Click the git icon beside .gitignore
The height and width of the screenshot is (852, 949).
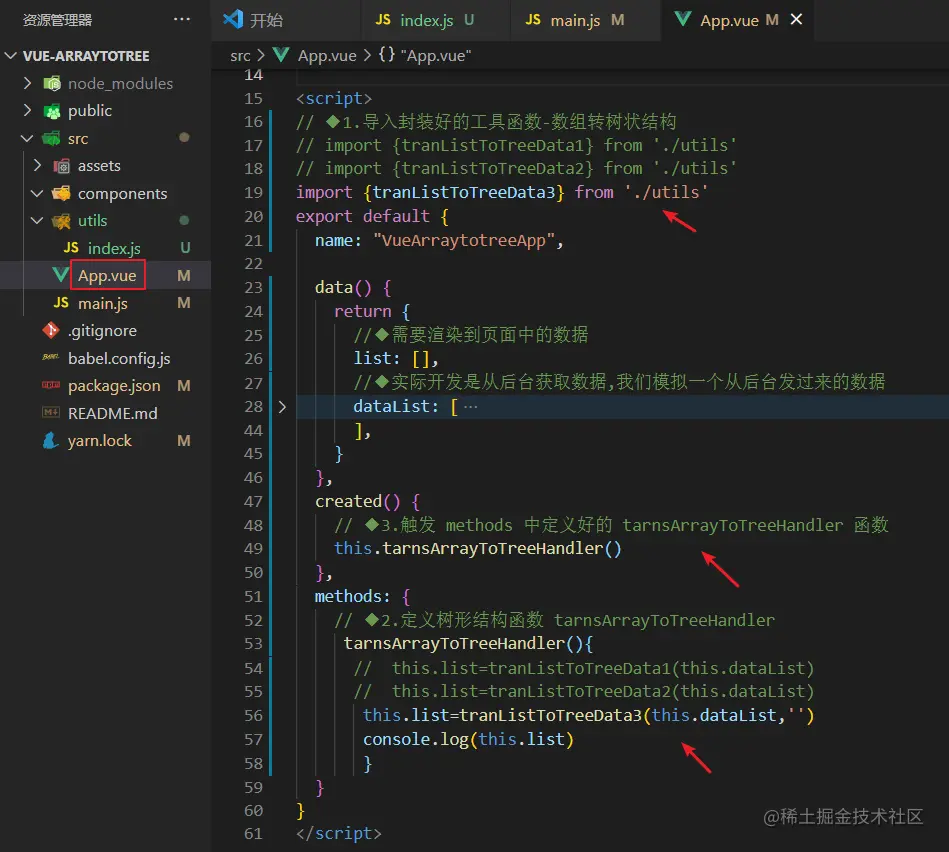tap(51, 330)
